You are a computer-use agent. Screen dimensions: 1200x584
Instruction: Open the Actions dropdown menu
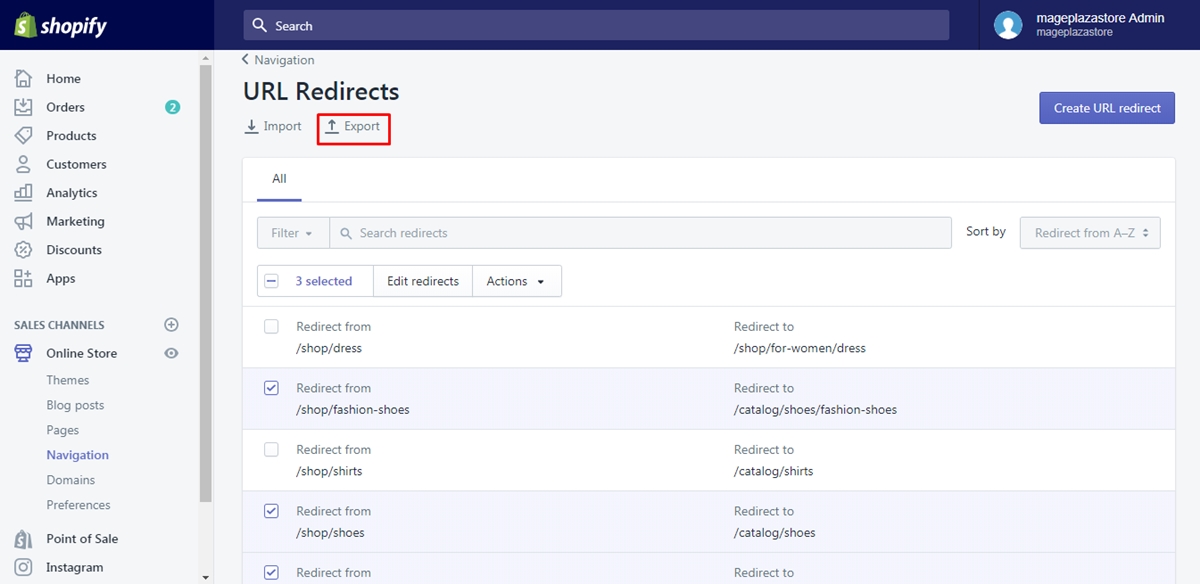pyautogui.click(x=516, y=281)
